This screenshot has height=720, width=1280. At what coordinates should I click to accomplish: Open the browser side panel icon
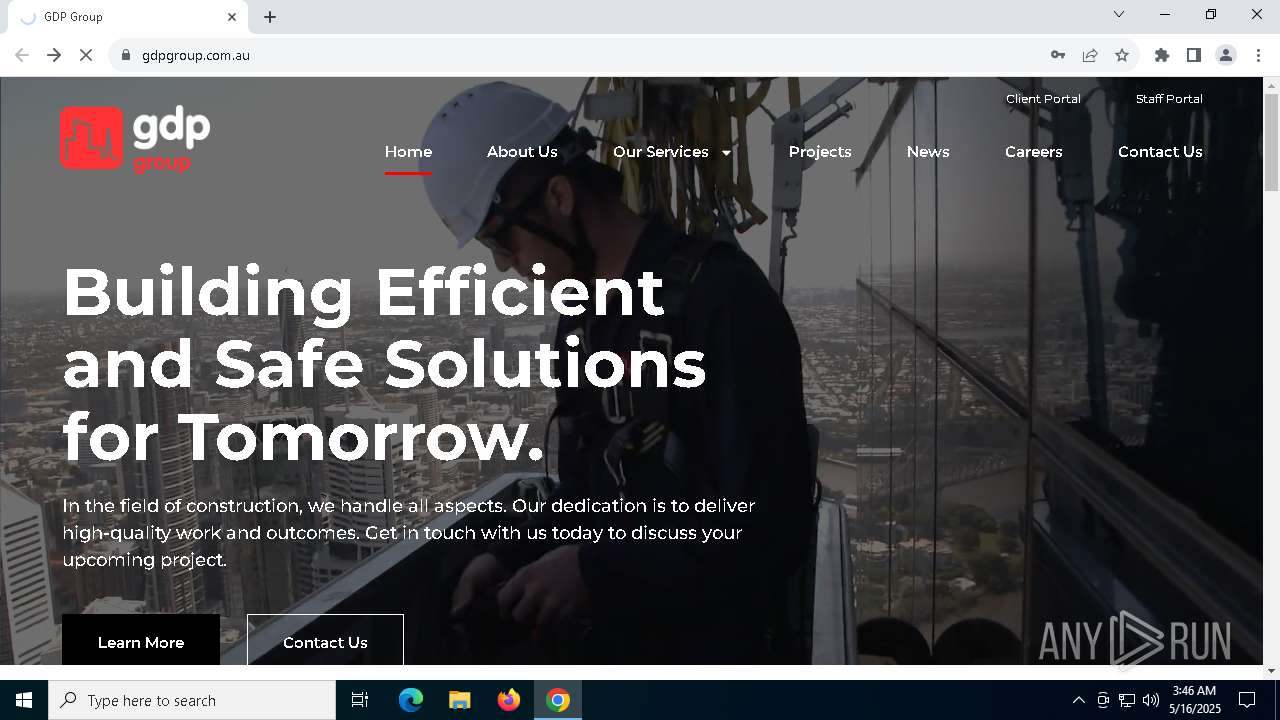(x=1194, y=55)
